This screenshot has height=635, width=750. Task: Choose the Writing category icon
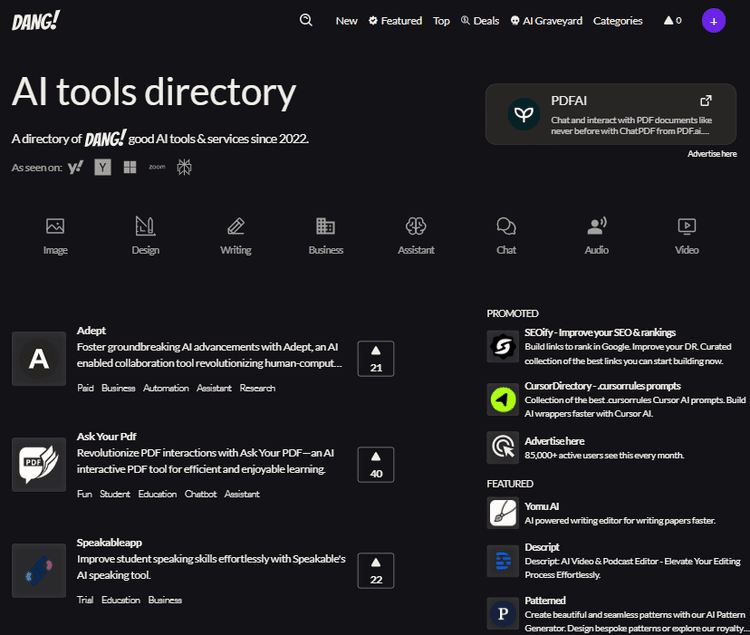236,227
